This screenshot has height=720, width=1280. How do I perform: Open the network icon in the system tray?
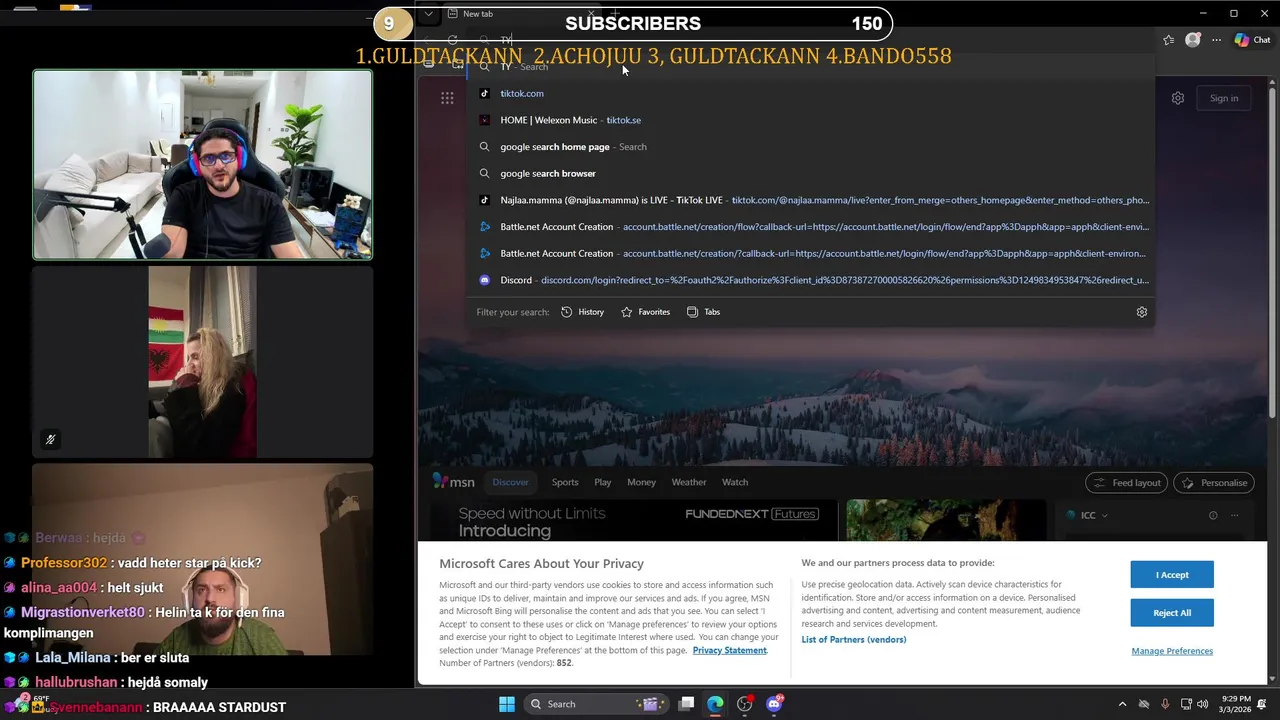coord(1186,704)
